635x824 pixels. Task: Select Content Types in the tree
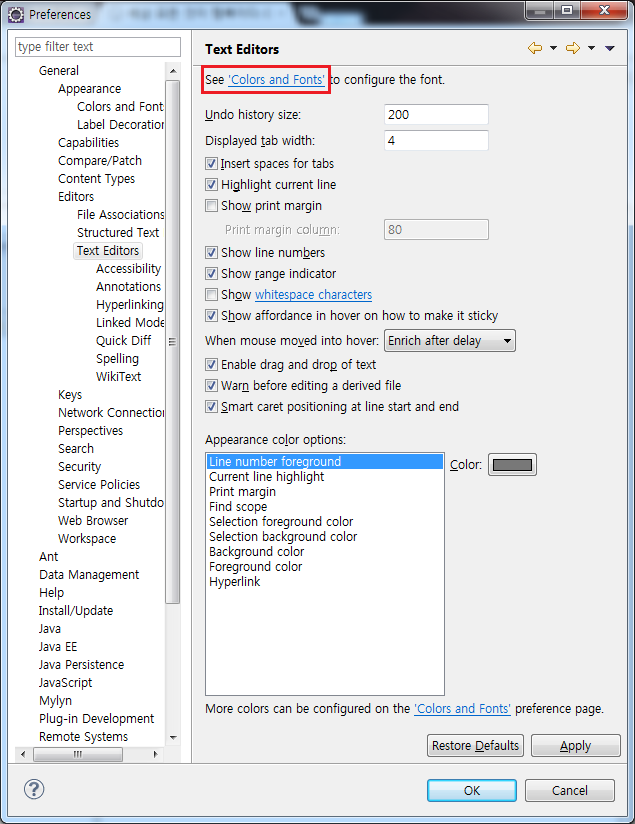(96, 179)
